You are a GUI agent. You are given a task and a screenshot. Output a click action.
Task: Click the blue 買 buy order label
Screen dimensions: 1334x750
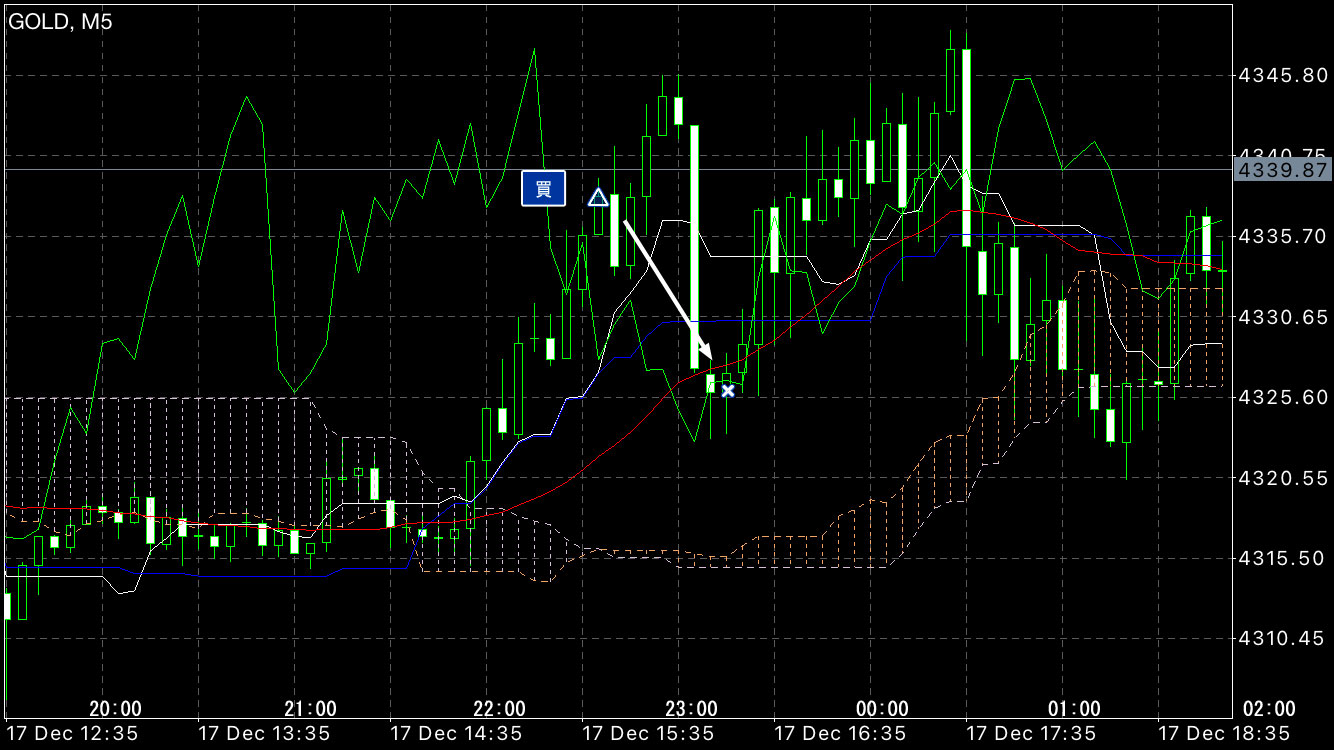tap(543, 189)
